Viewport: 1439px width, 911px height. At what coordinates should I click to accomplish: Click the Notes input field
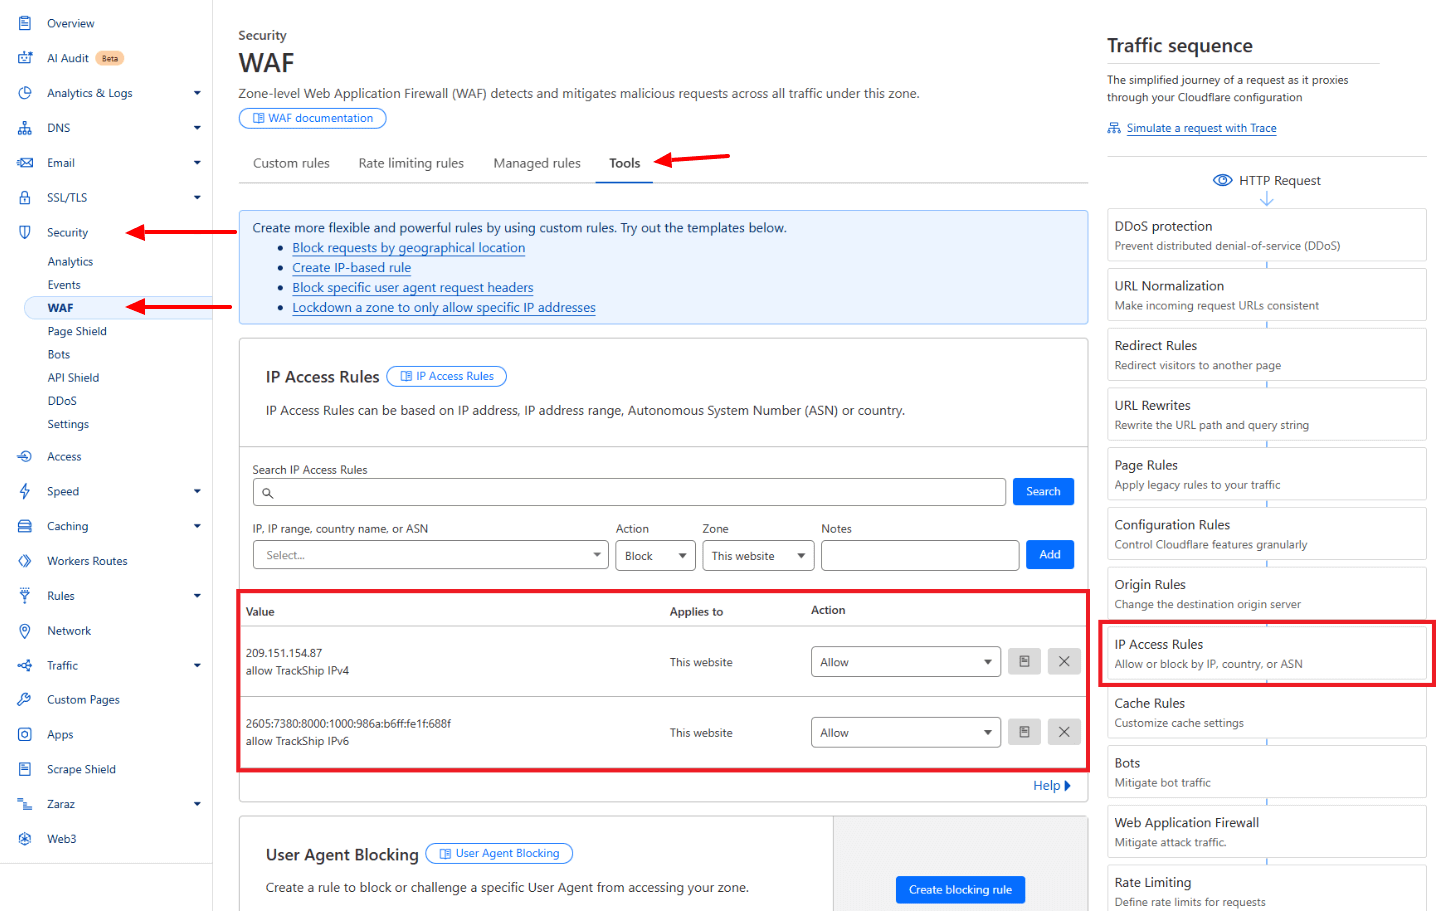(919, 555)
